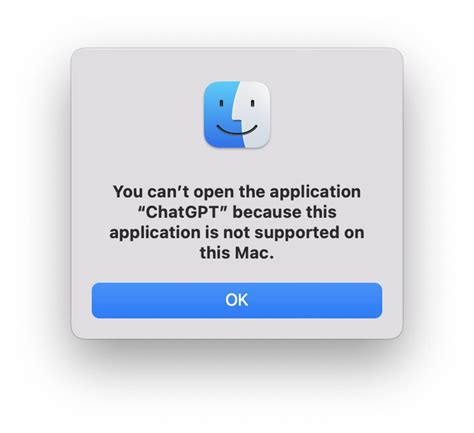The image size is (474, 433).
Task: Click the "OK" label text
Action: (237, 300)
